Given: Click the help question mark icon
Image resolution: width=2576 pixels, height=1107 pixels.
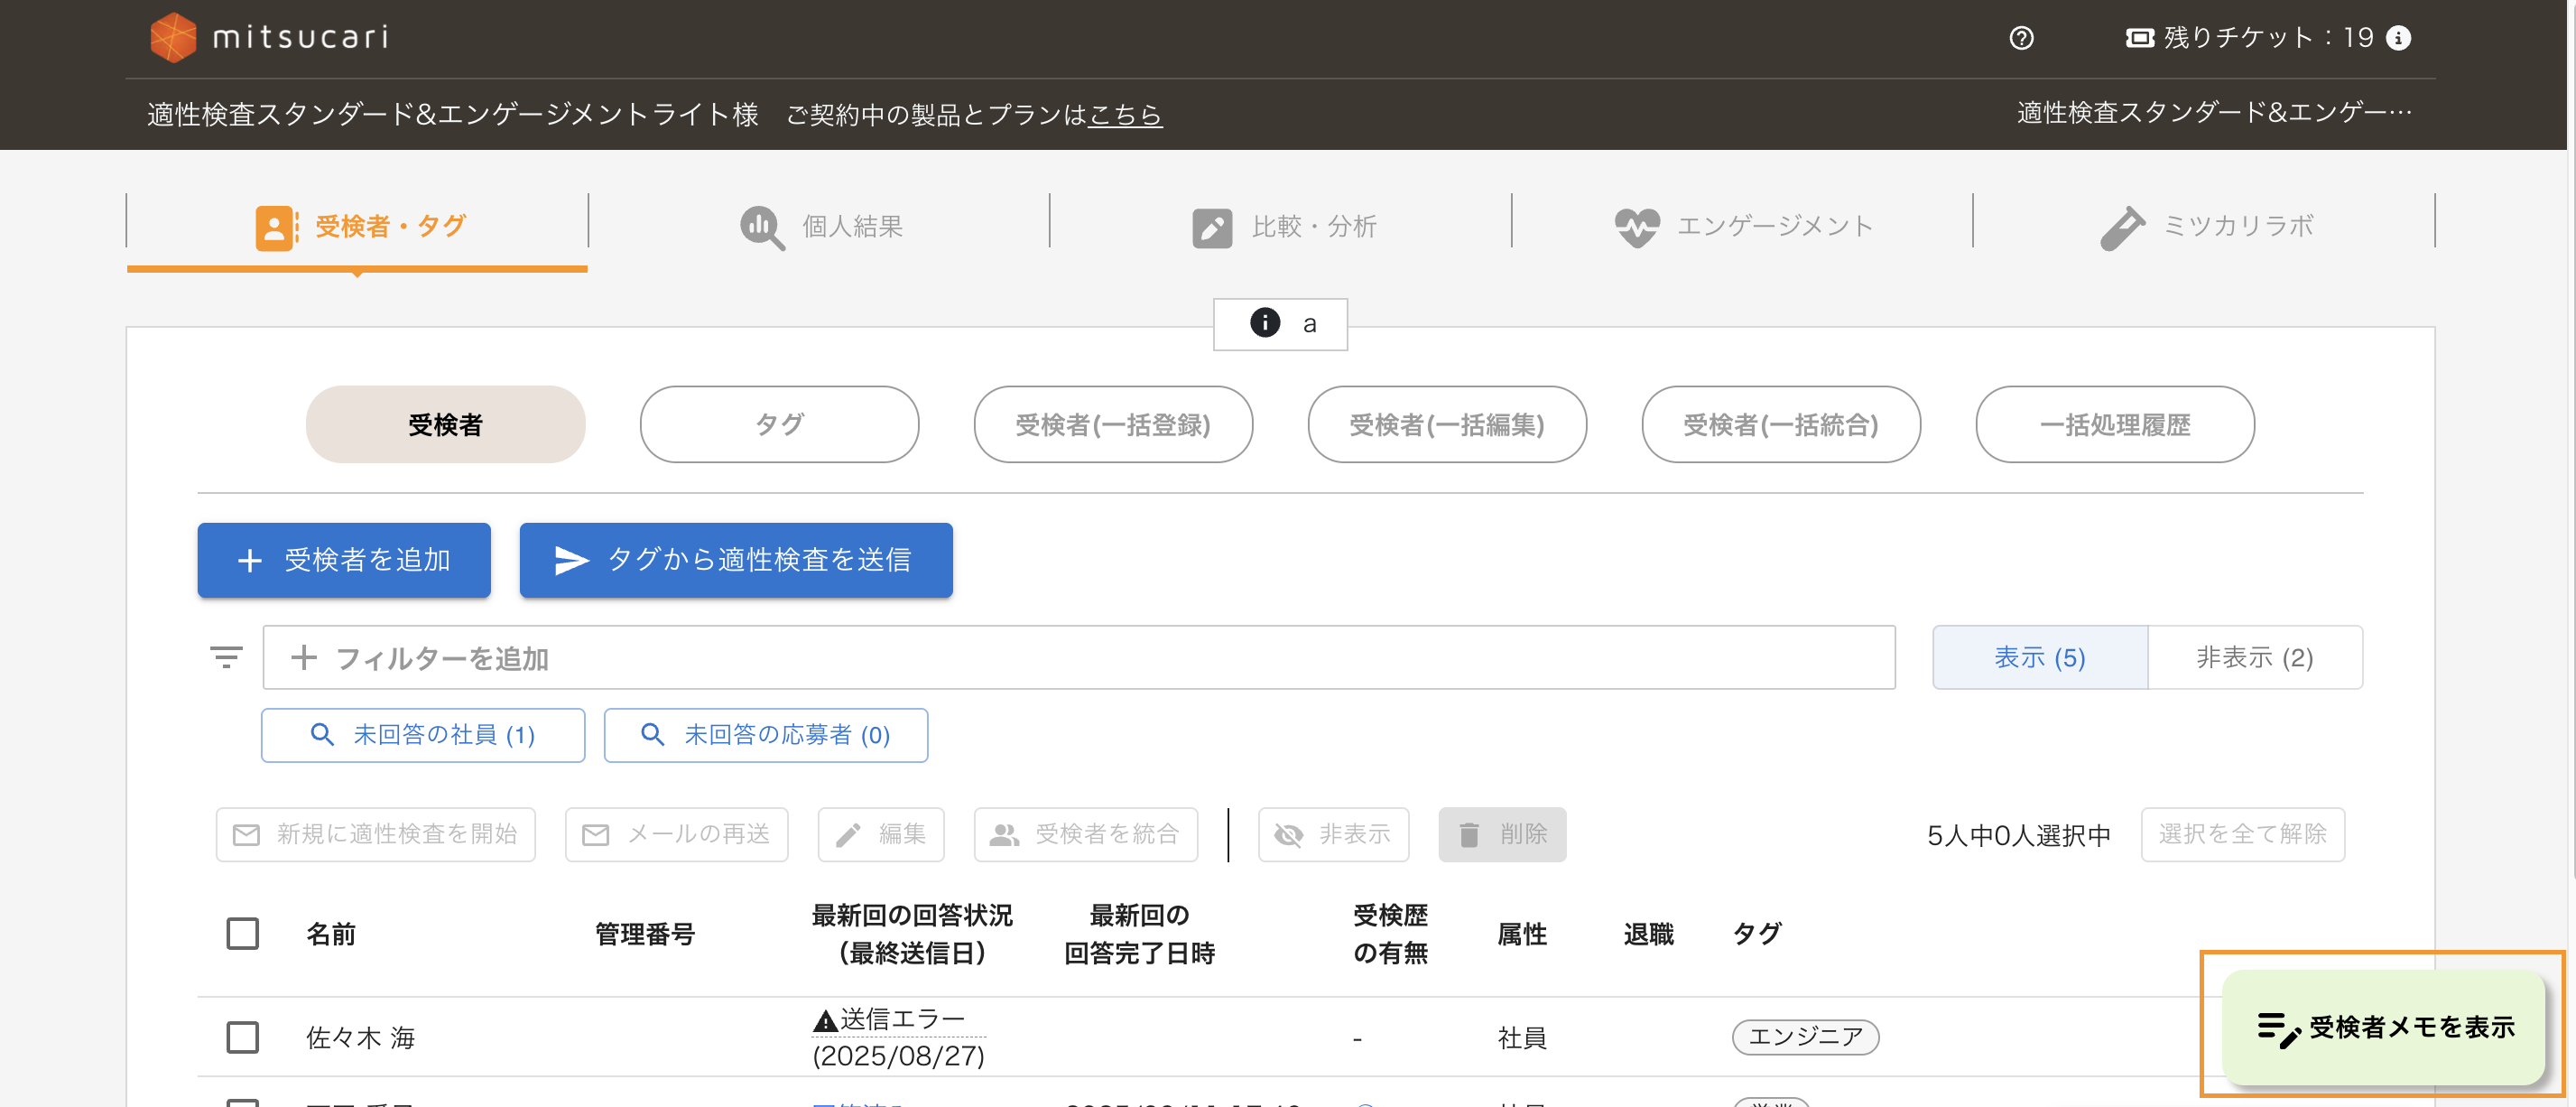Looking at the screenshot, I should click(2021, 38).
